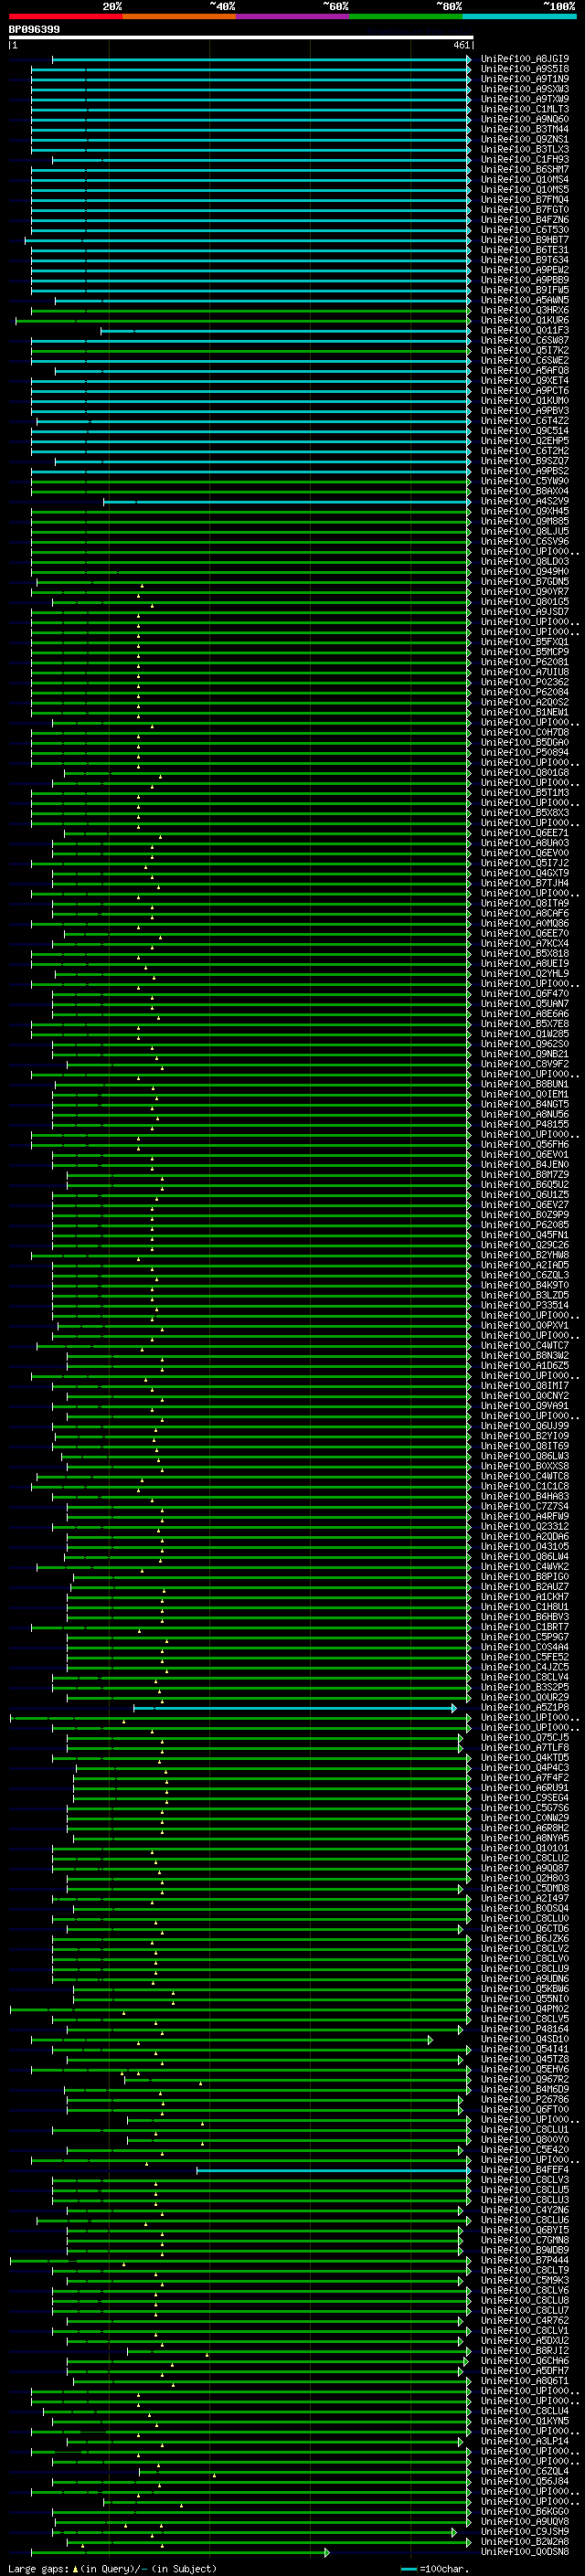
Task: Click the BP096399 query label
Action: (x=34, y=30)
